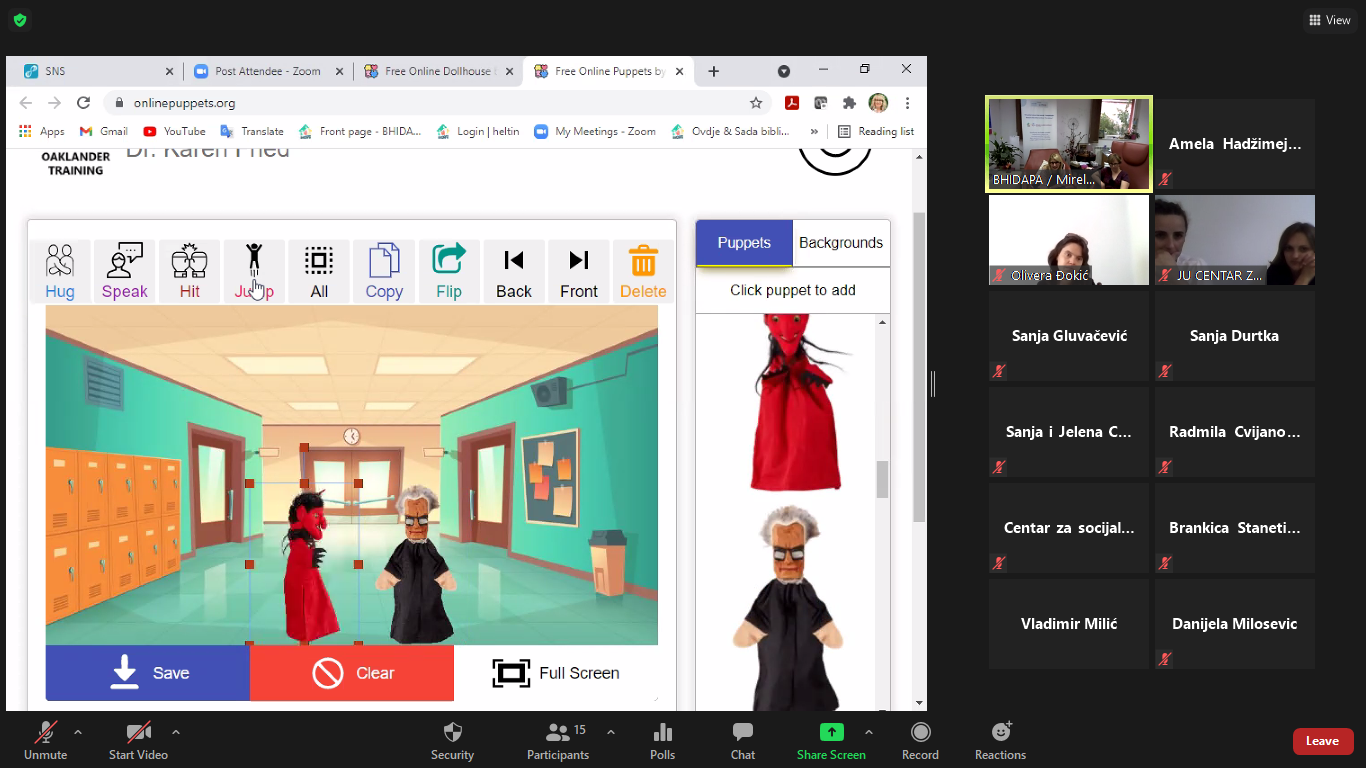The image size is (1366, 768).
Task: Click the puppet list scrollbar thumb
Action: 882,479
